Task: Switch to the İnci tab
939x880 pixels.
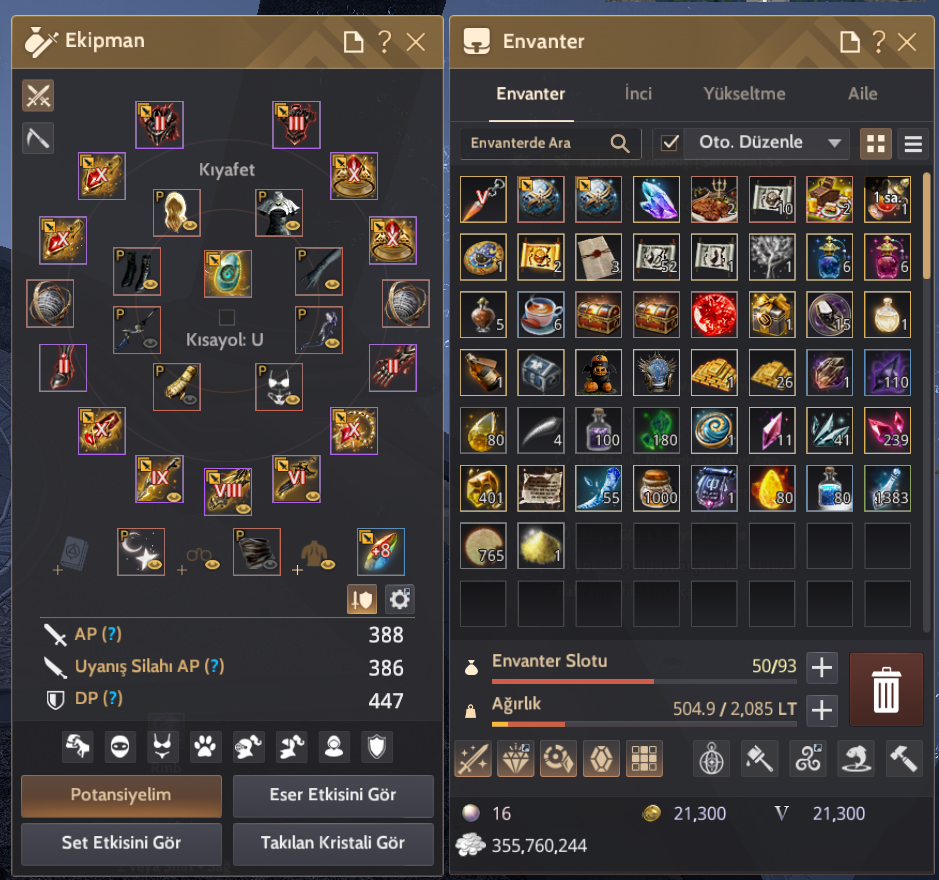Action: coord(638,93)
